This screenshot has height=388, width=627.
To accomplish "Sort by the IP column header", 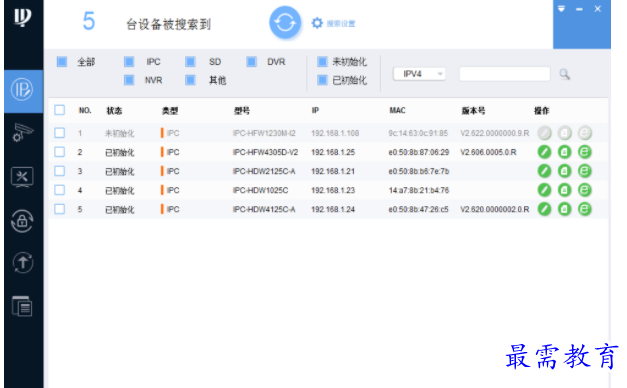I will tap(315, 110).
